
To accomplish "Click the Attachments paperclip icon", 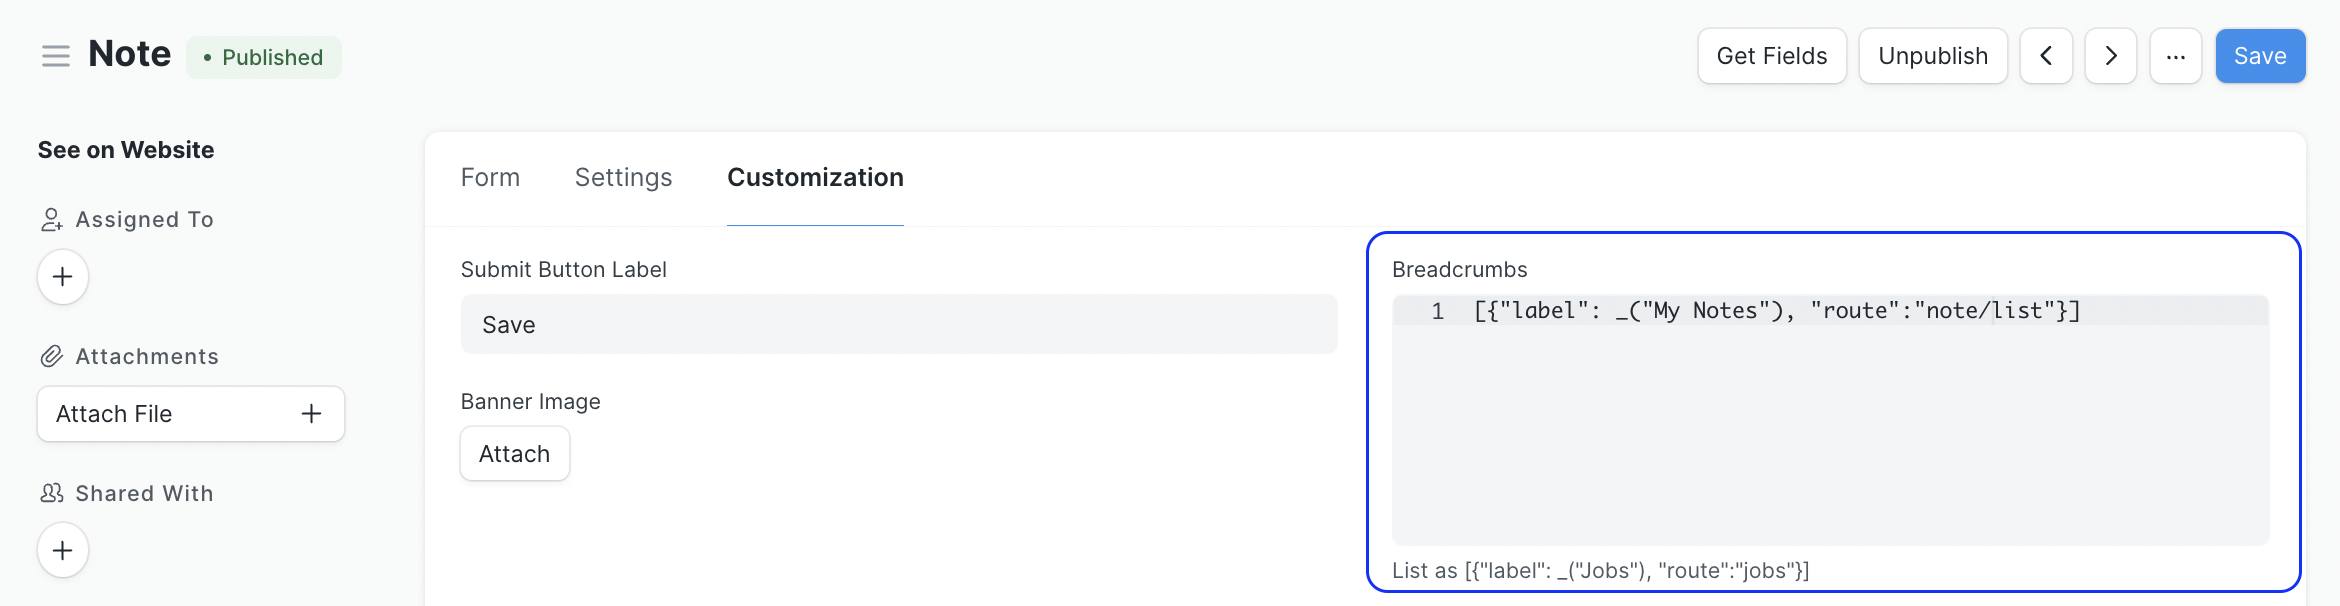I will [51, 355].
